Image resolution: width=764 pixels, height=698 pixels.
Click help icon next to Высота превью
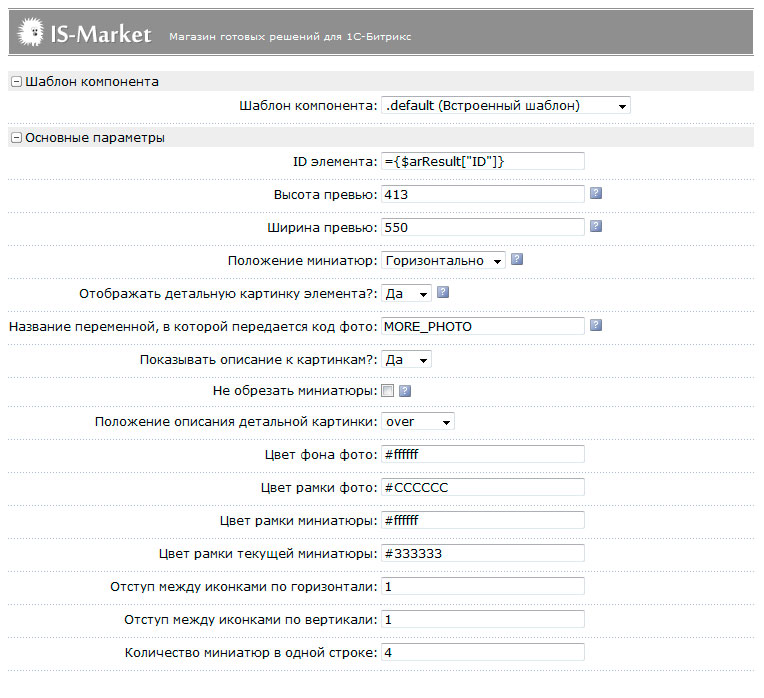click(x=596, y=194)
